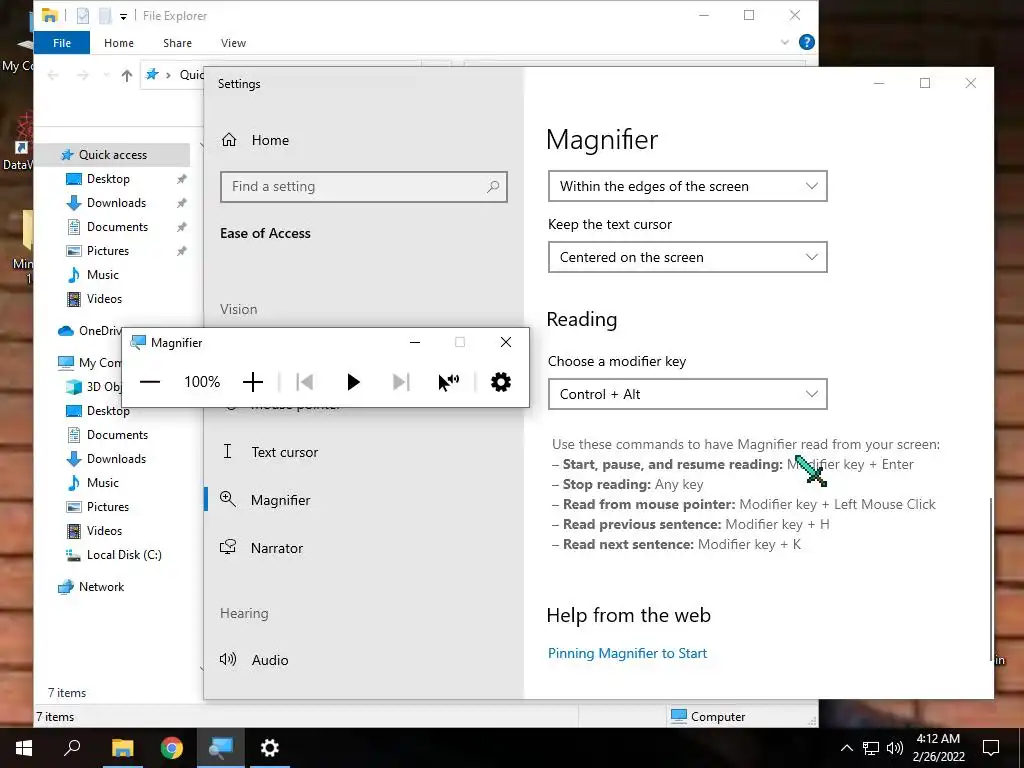The width and height of the screenshot is (1024, 768).
Task: Open Videos under Quick access
Action: [104, 299]
